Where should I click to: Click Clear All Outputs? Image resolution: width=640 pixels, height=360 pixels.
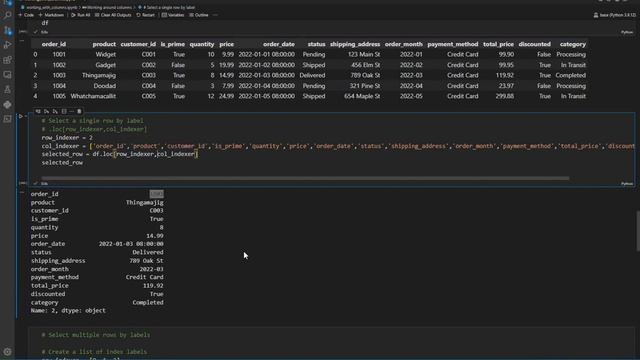113,15
